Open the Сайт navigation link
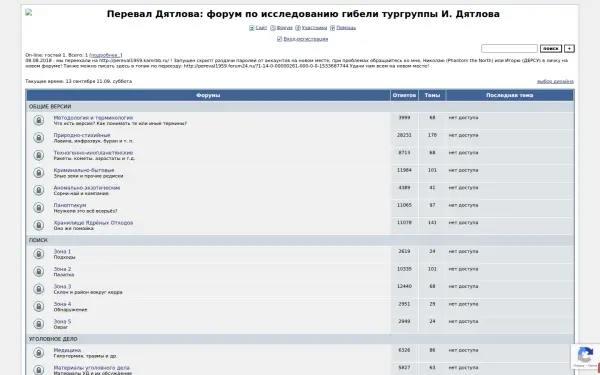Viewport: 600px width, 375px height. [x=261, y=28]
